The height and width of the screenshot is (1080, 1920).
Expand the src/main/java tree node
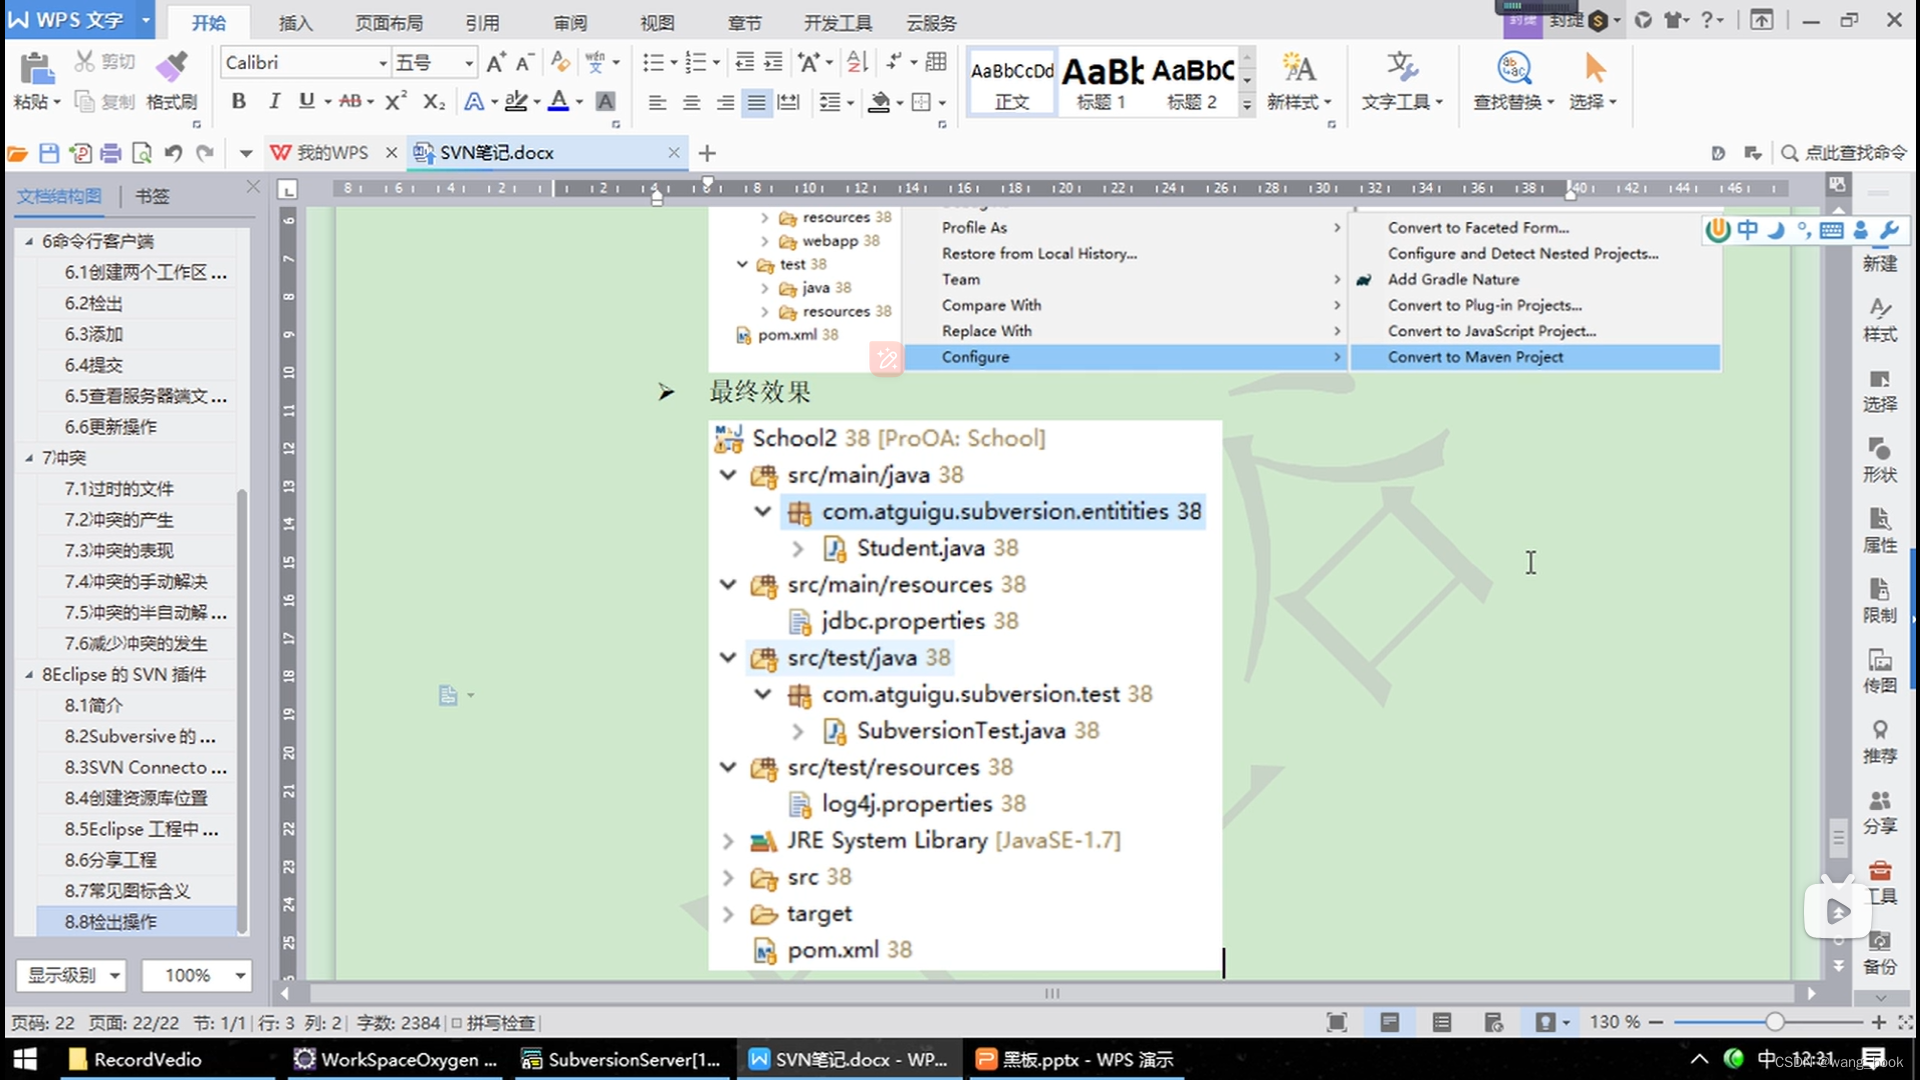pos(729,475)
